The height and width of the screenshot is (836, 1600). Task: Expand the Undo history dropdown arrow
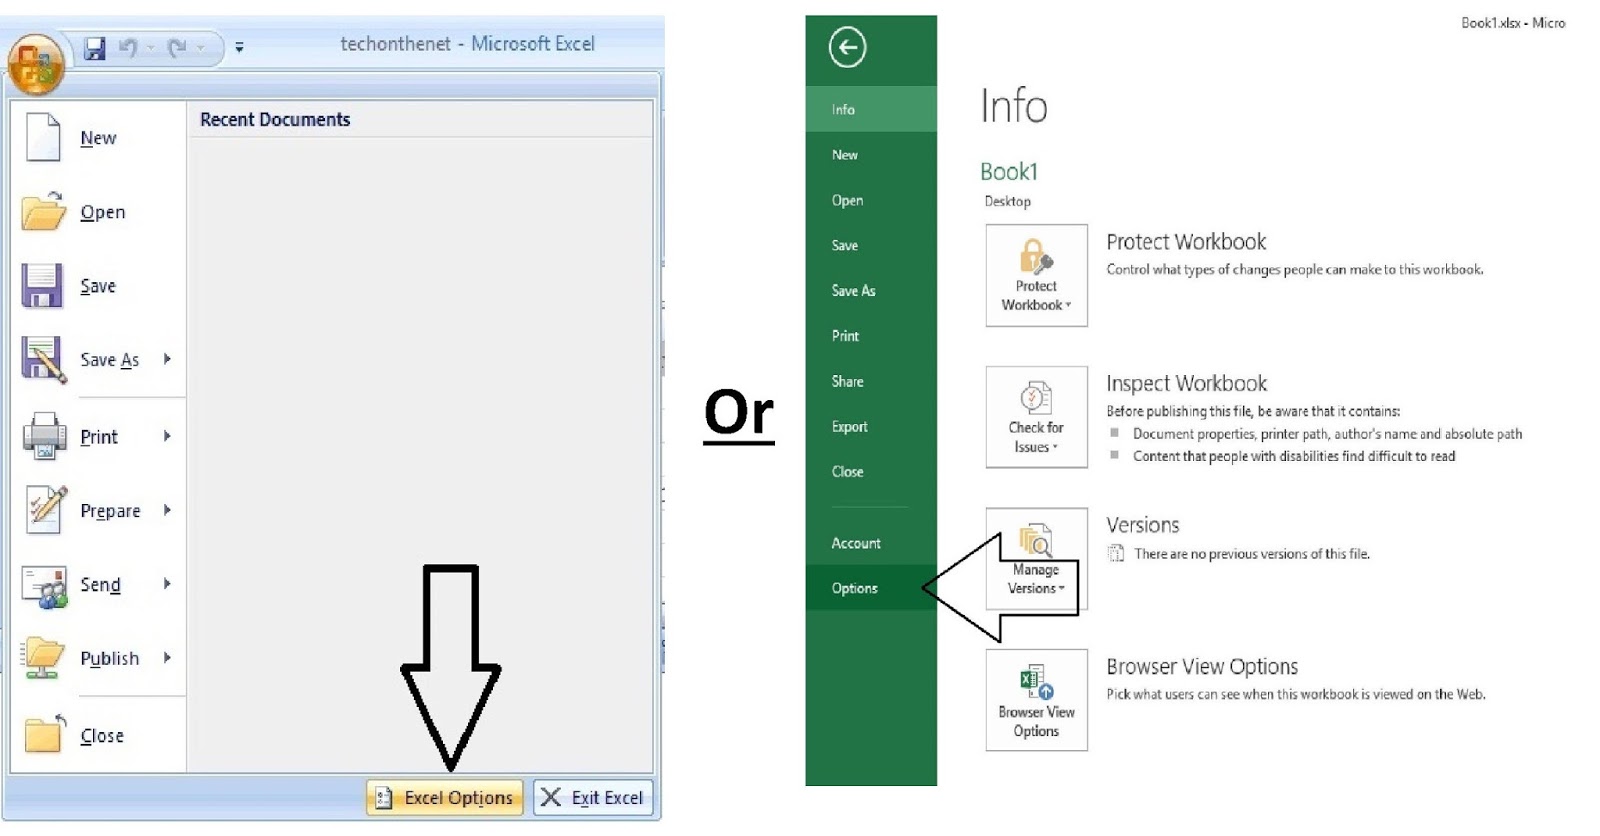[x=150, y=47]
